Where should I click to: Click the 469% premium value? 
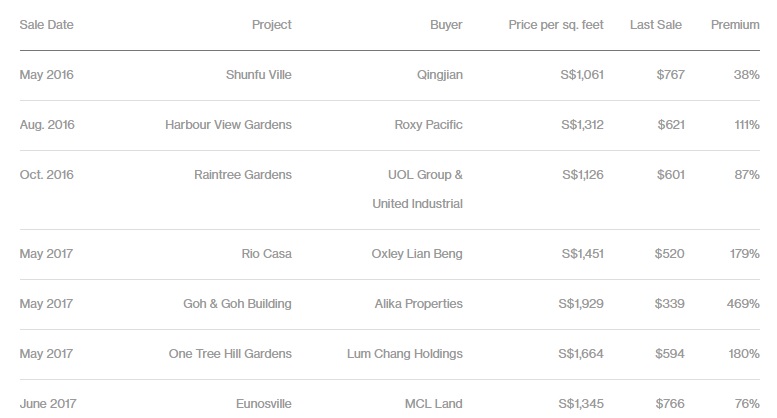coord(743,304)
